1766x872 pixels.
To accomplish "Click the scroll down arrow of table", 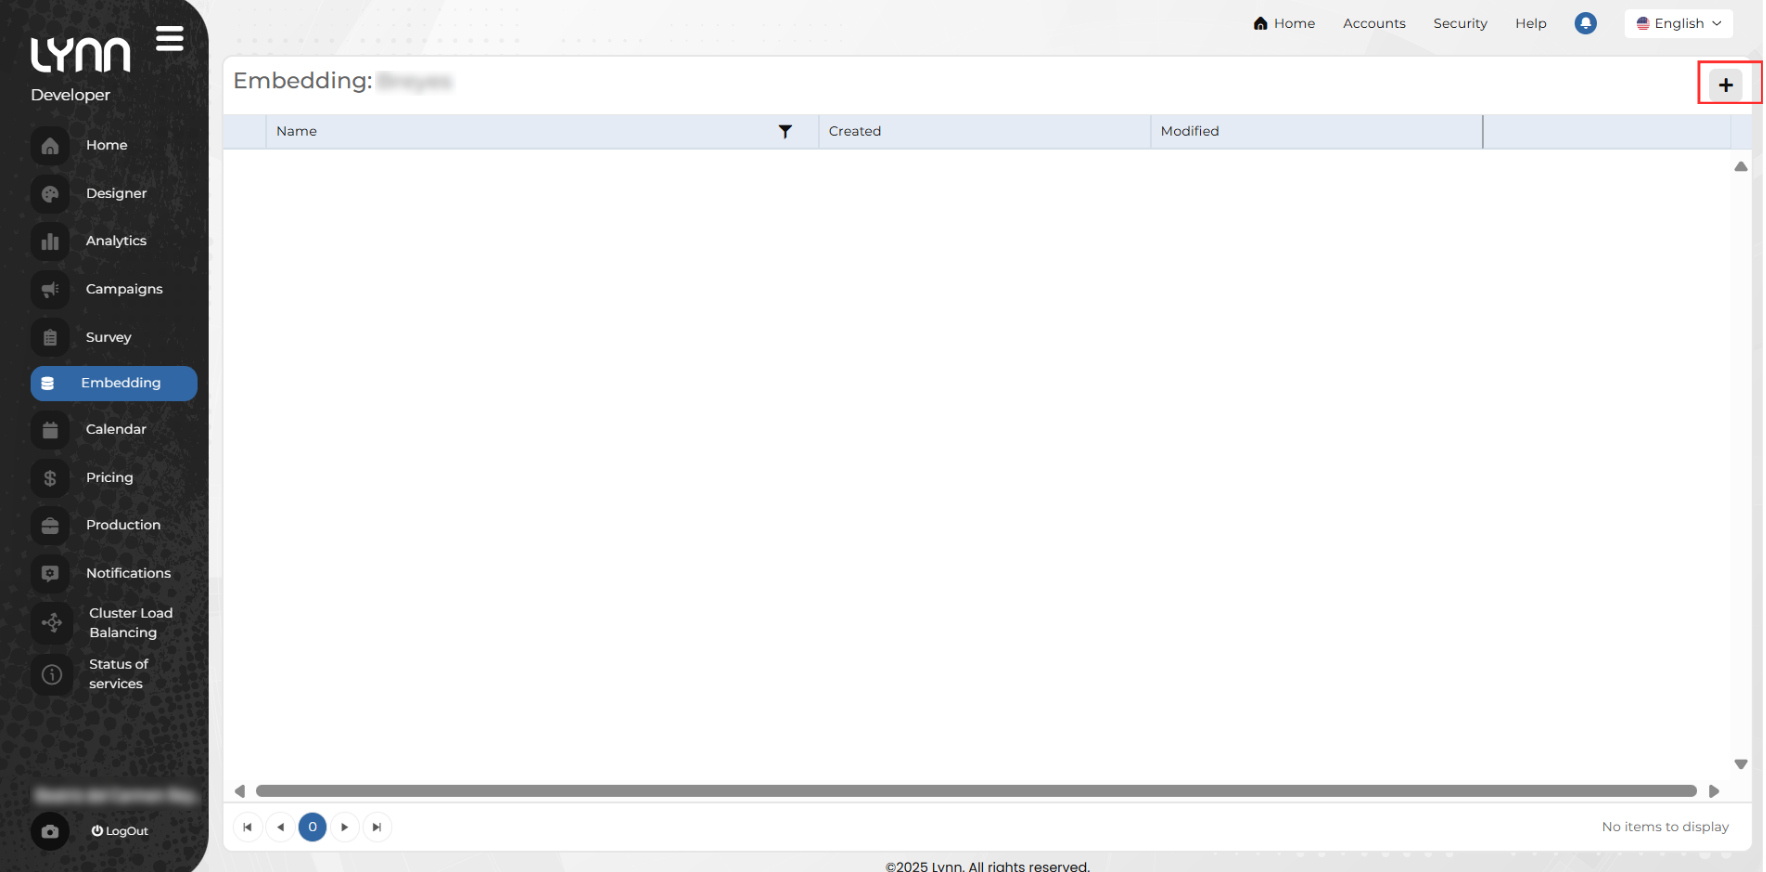I will (x=1741, y=764).
